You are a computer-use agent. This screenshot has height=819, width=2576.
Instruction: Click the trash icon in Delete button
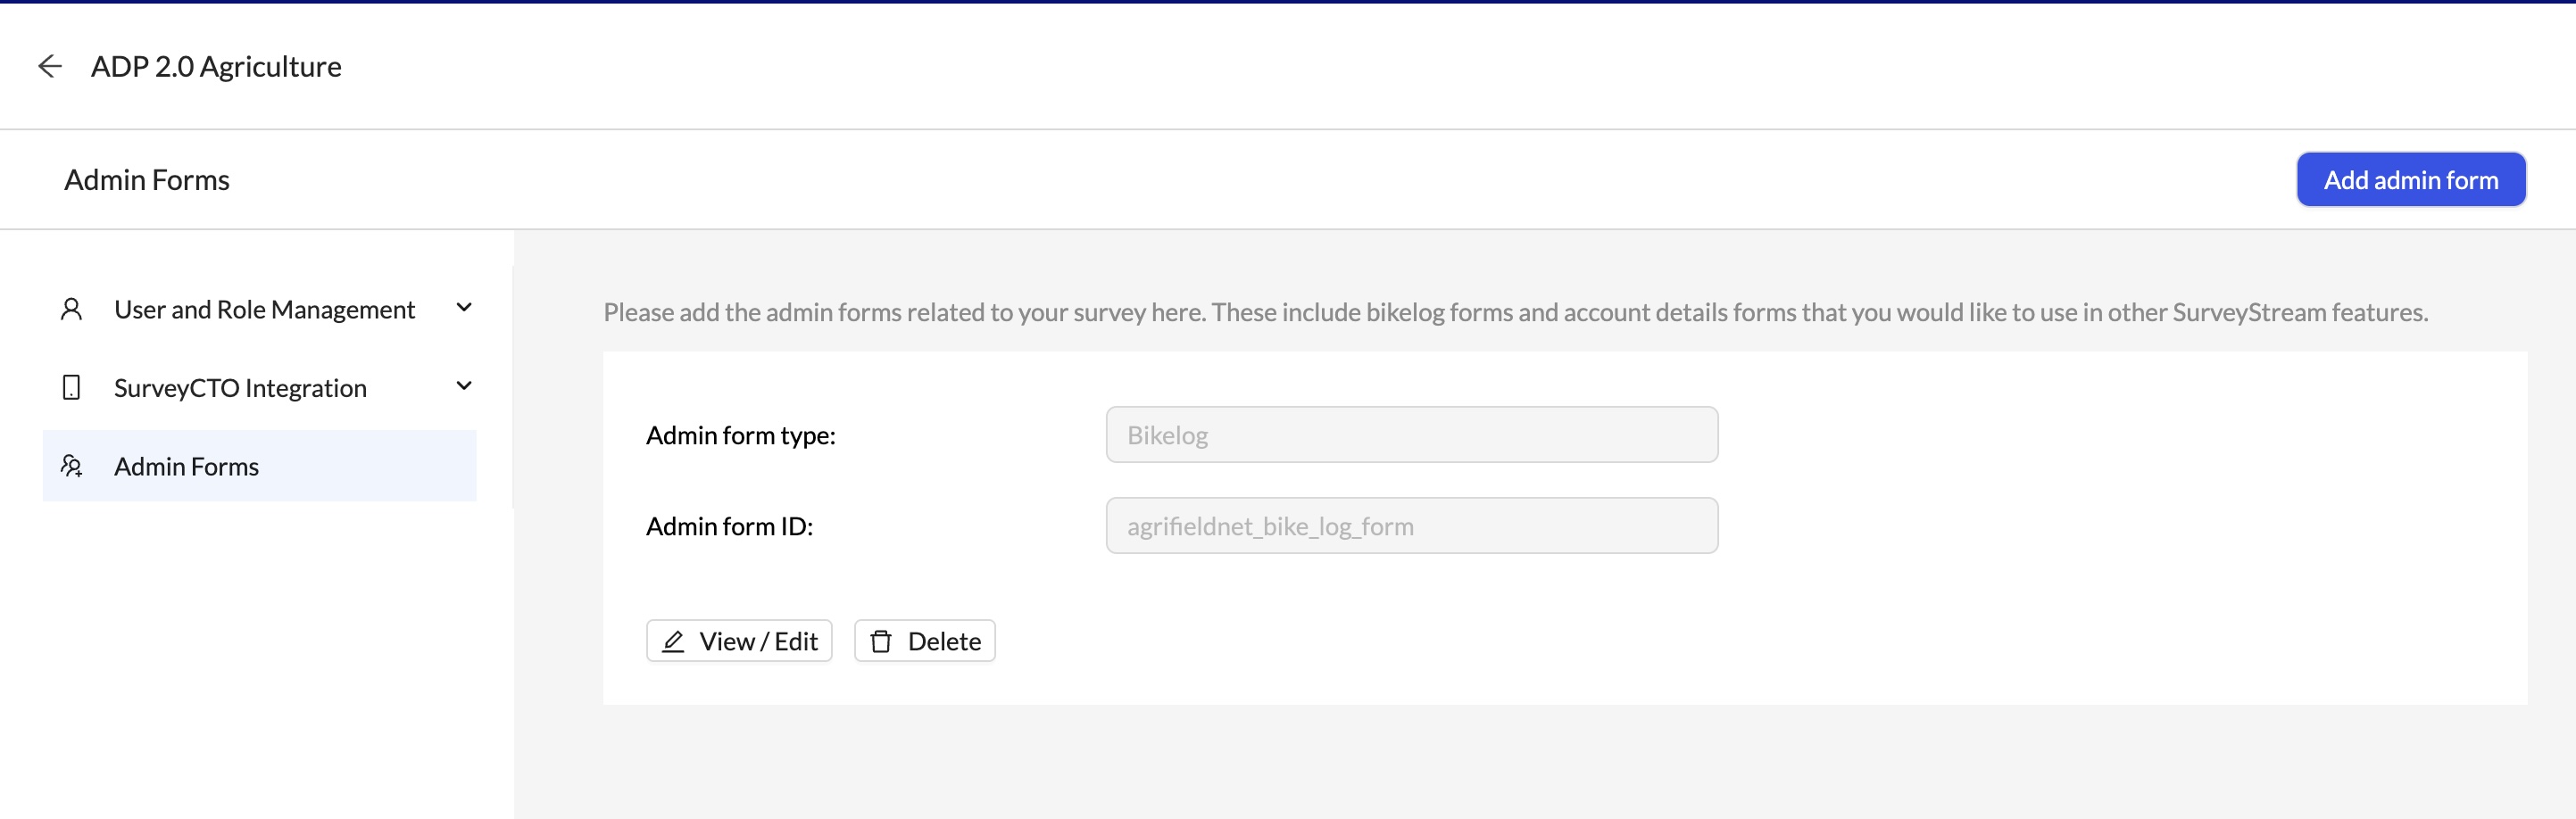(881, 641)
